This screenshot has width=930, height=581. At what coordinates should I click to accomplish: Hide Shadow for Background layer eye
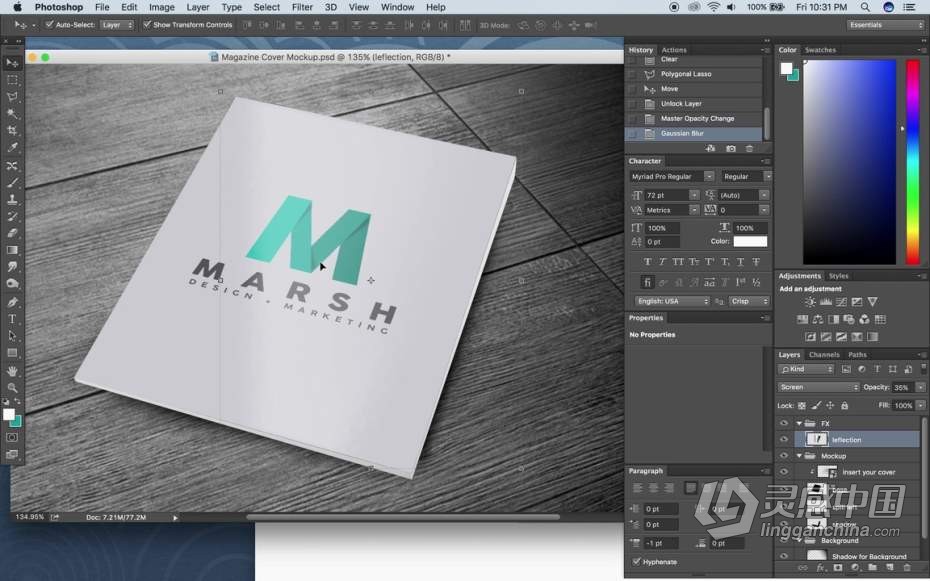[784, 556]
